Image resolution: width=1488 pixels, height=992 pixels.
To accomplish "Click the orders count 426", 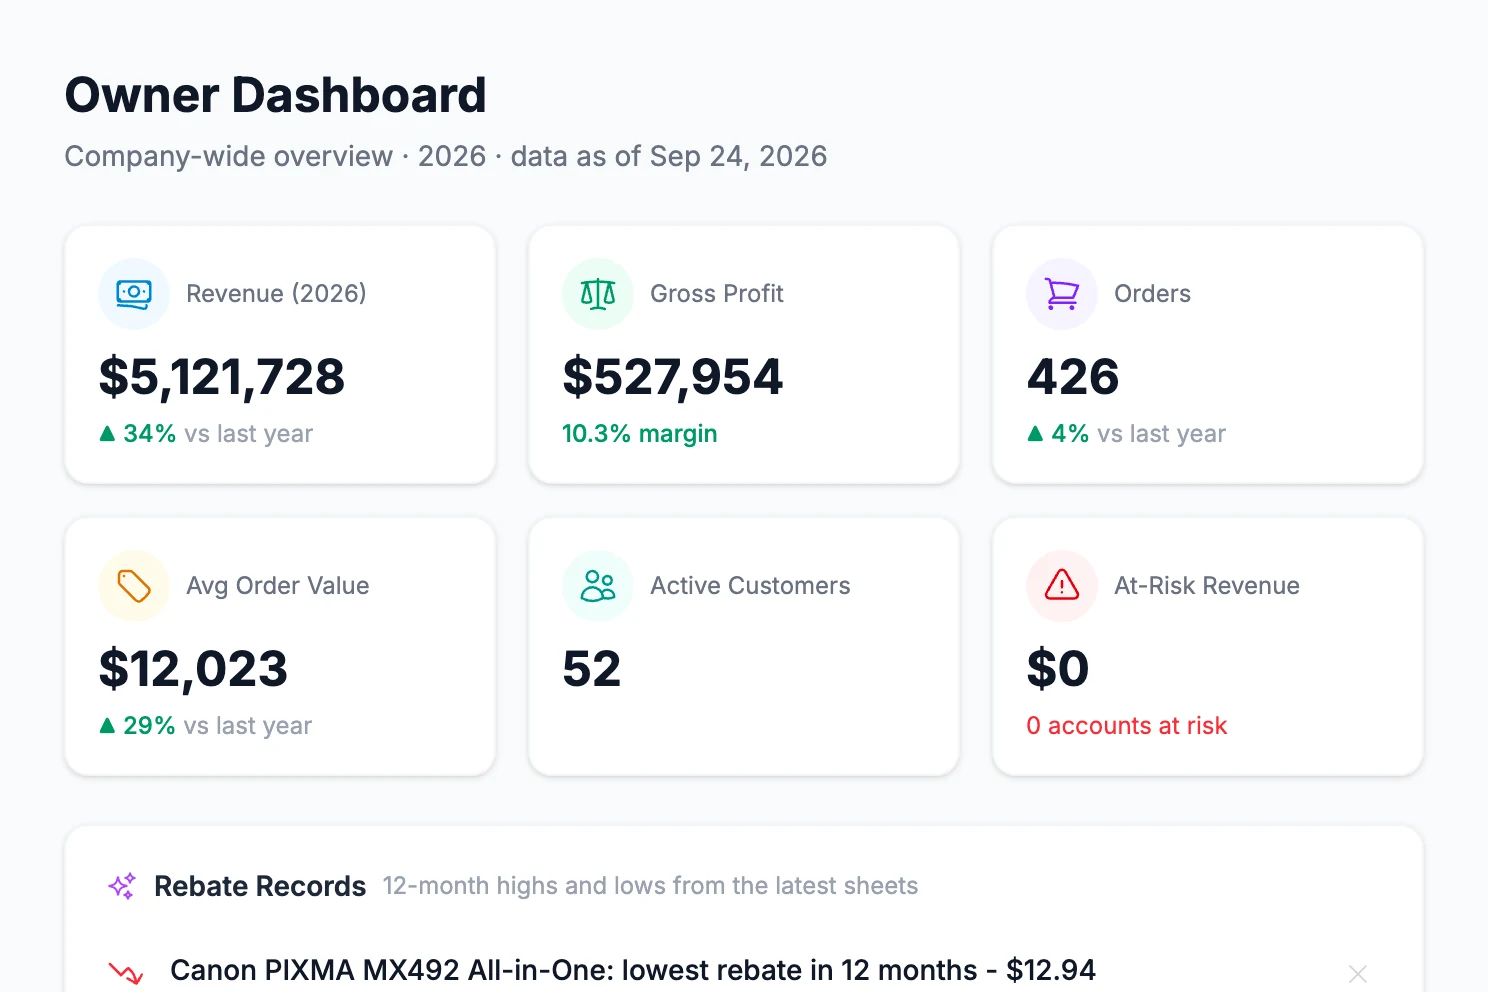I will tap(1073, 377).
